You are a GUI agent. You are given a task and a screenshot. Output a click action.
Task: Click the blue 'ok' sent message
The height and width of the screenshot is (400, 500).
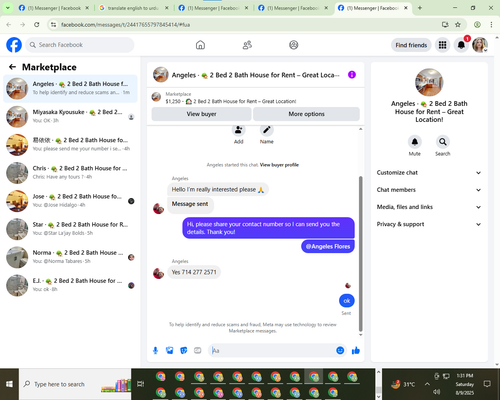coord(347,301)
